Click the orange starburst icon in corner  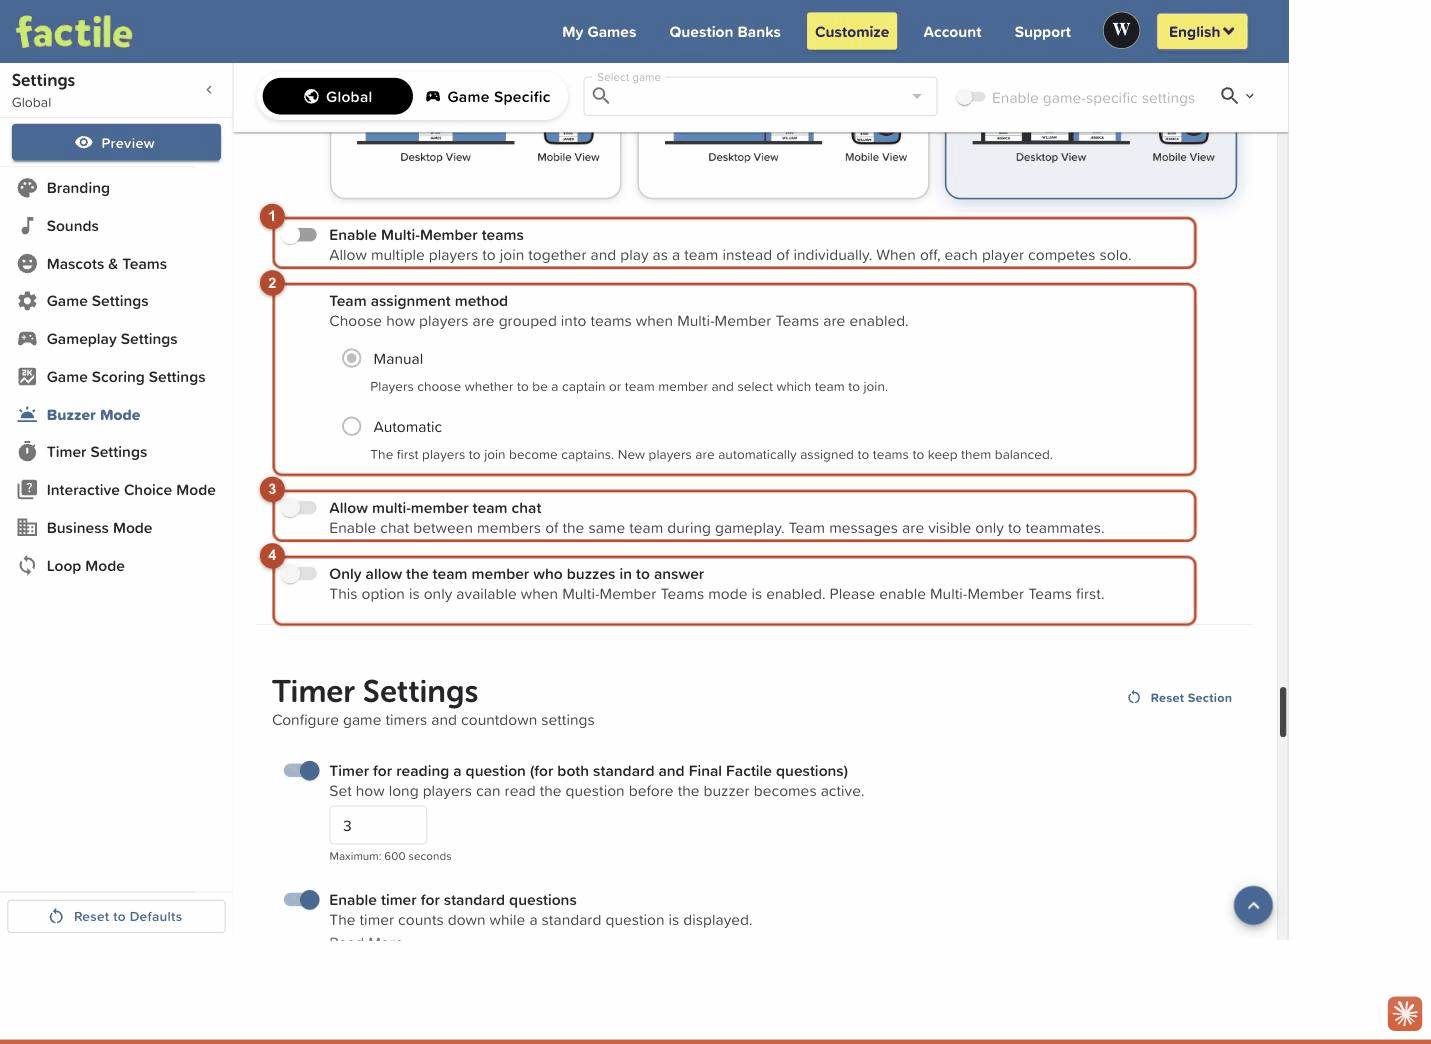[x=1405, y=1014]
